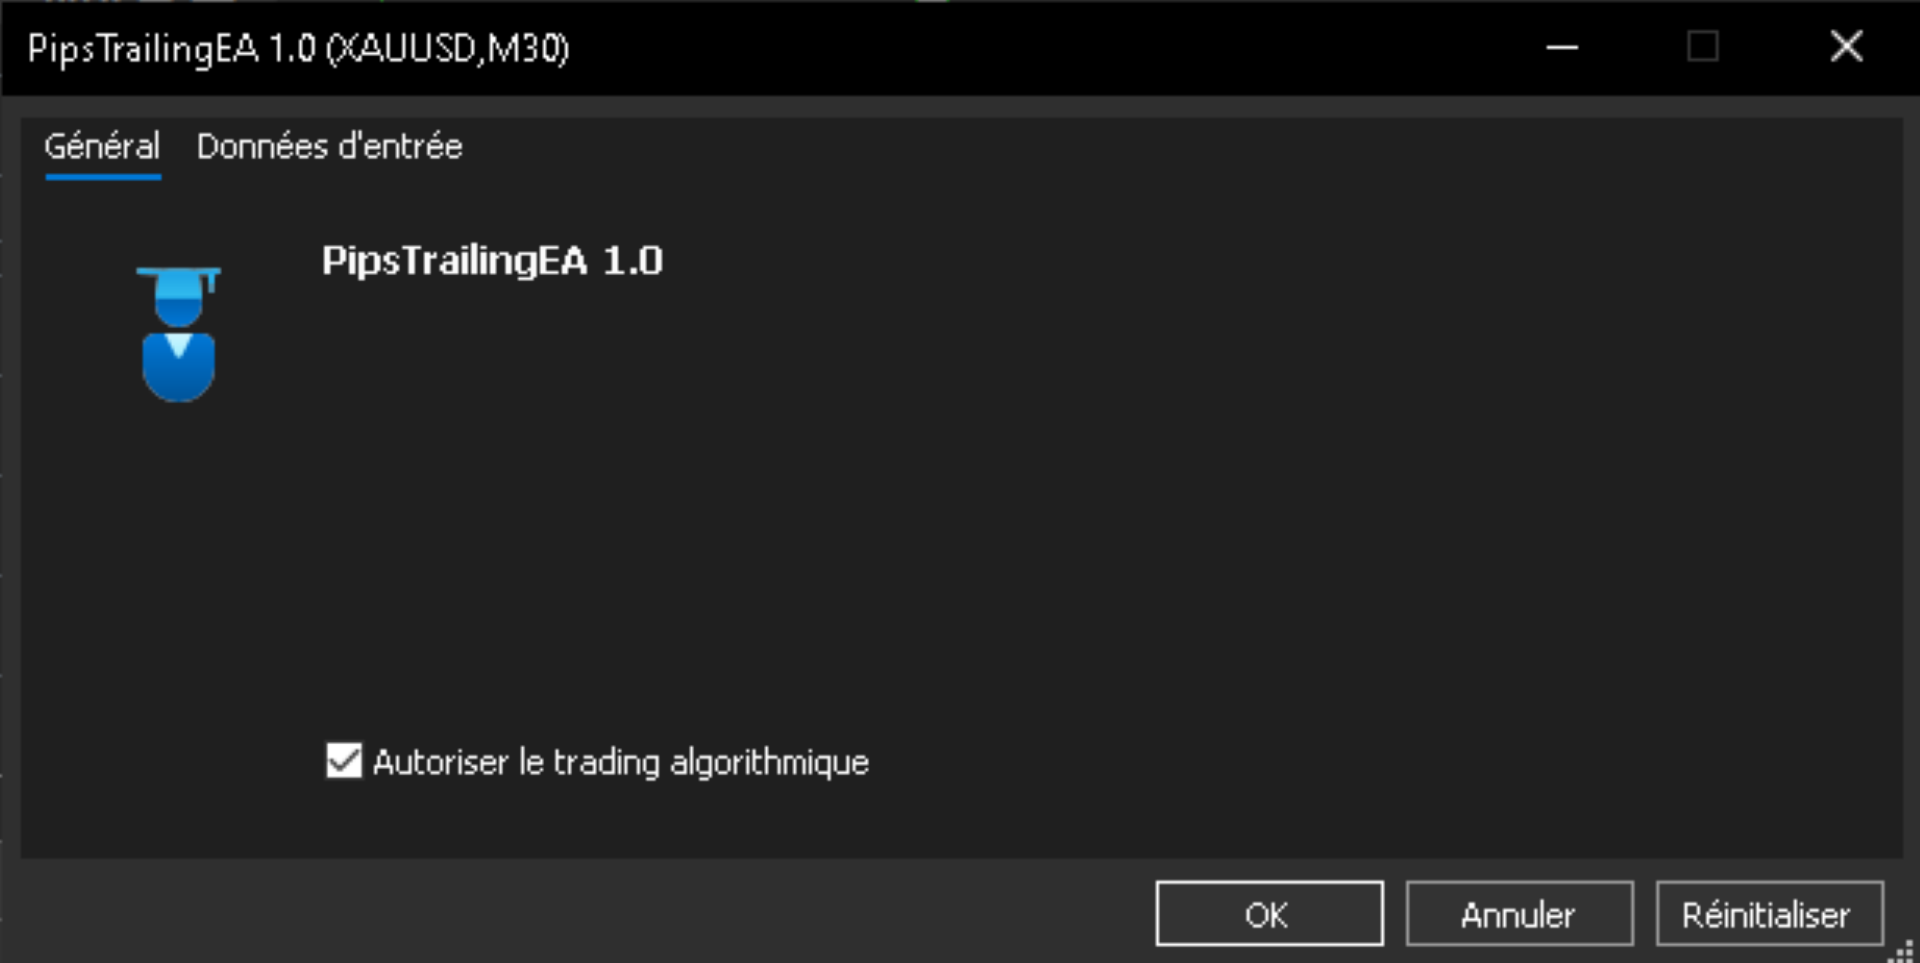
Task: Toggle algorithmic trading via its text label
Action: click(x=620, y=763)
